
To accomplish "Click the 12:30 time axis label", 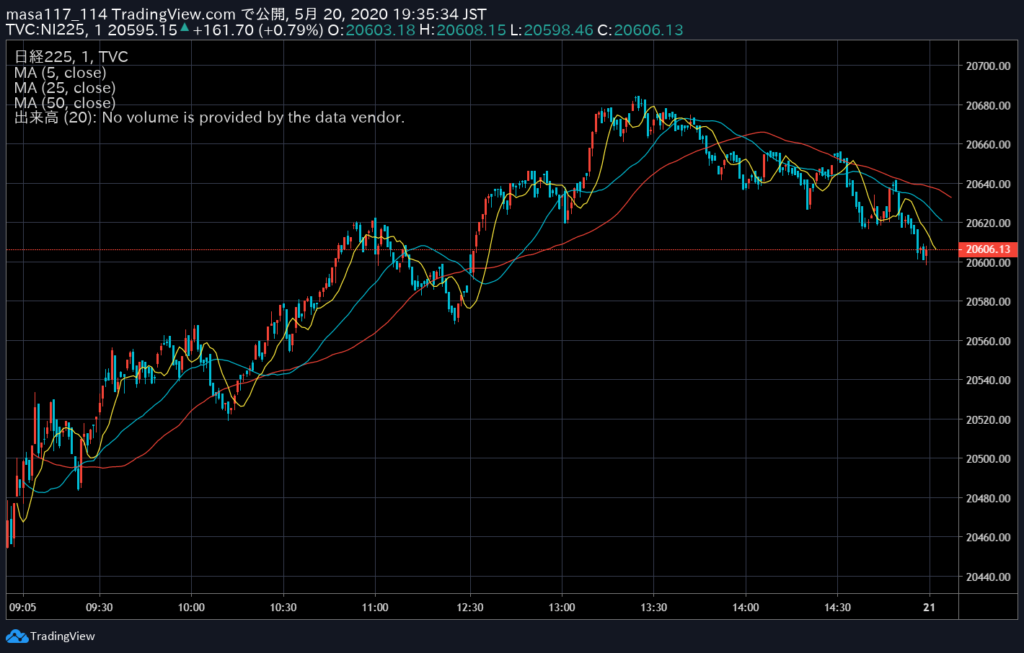I will 470,607.
